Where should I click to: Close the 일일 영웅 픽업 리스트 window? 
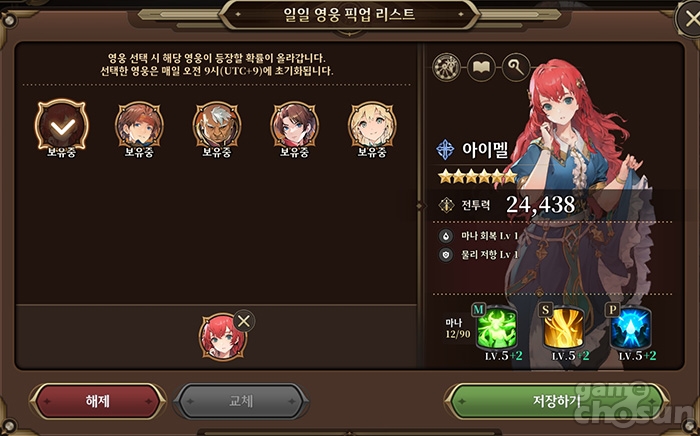point(690,19)
